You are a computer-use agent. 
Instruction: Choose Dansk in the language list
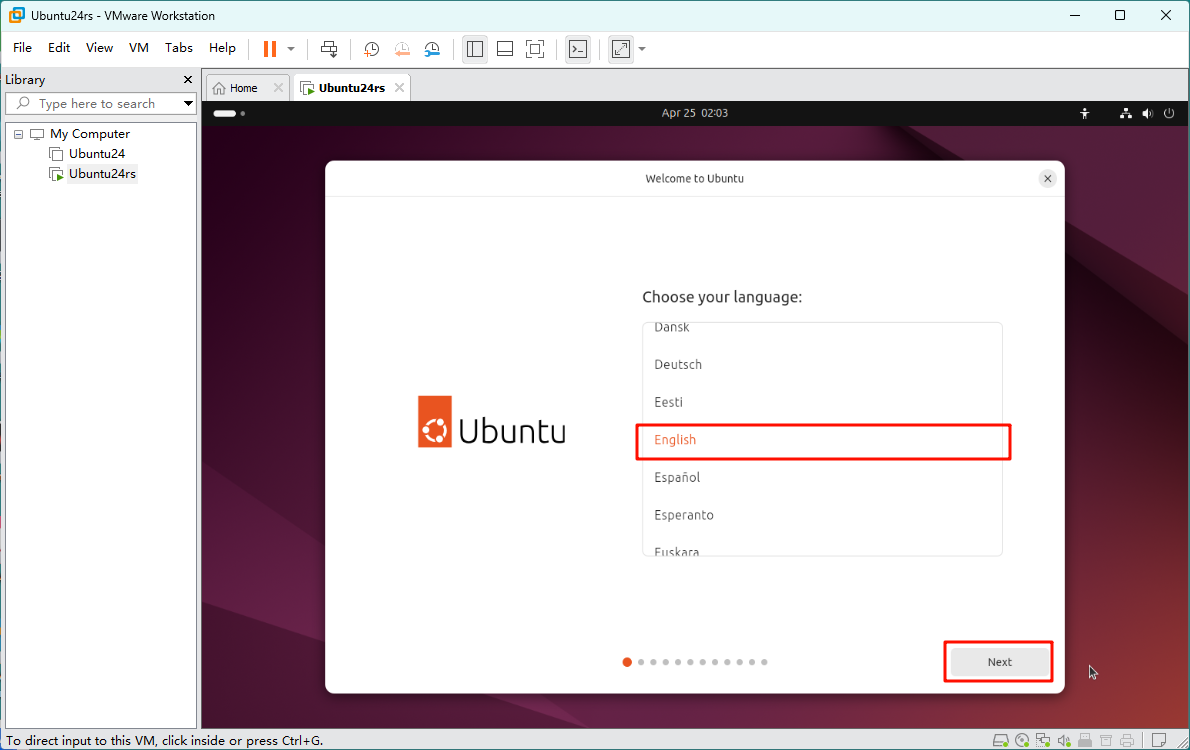(x=822, y=332)
